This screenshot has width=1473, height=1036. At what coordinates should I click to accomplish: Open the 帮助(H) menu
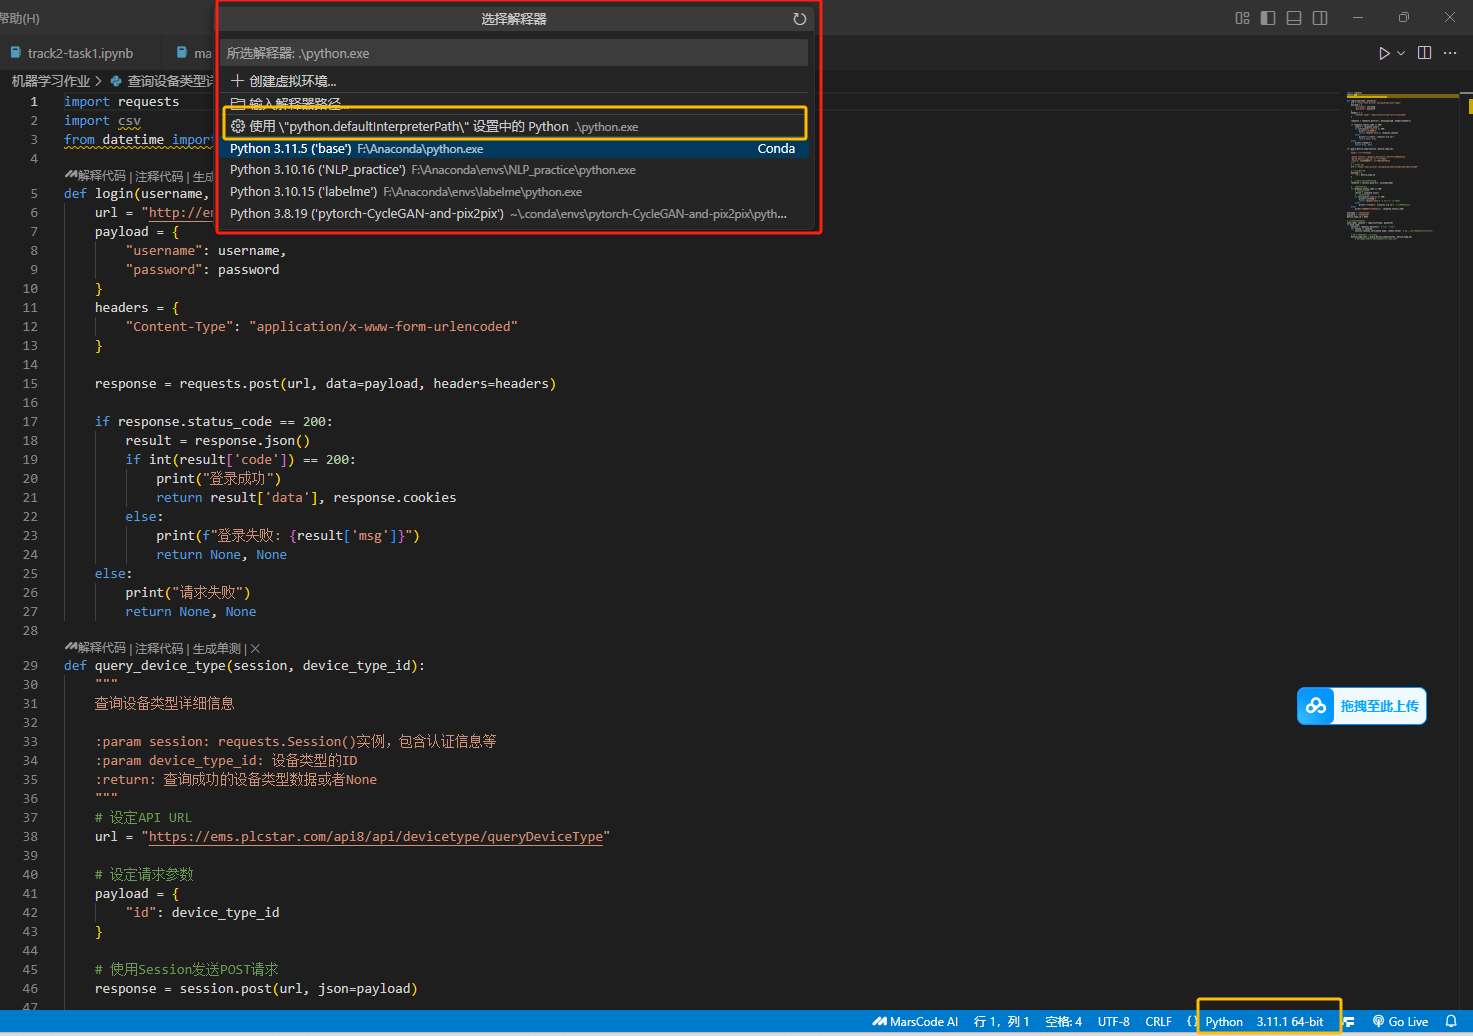click(x=20, y=18)
